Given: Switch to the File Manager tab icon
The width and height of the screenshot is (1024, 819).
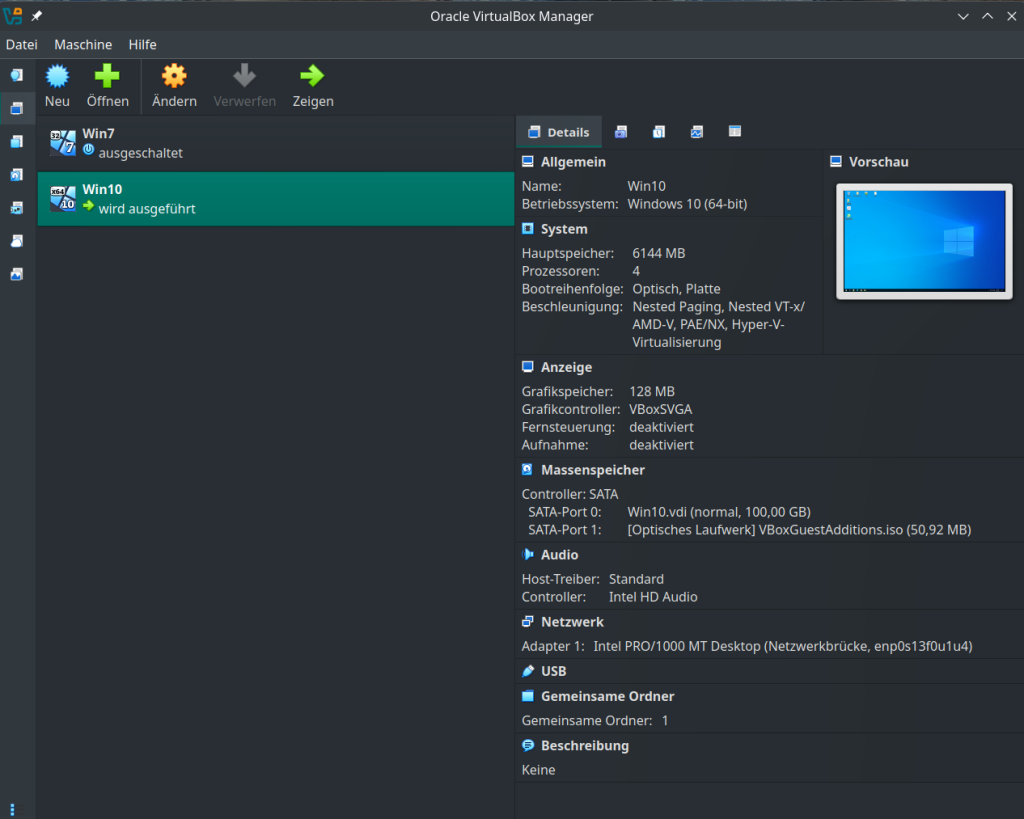Looking at the screenshot, I should [x=735, y=132].
